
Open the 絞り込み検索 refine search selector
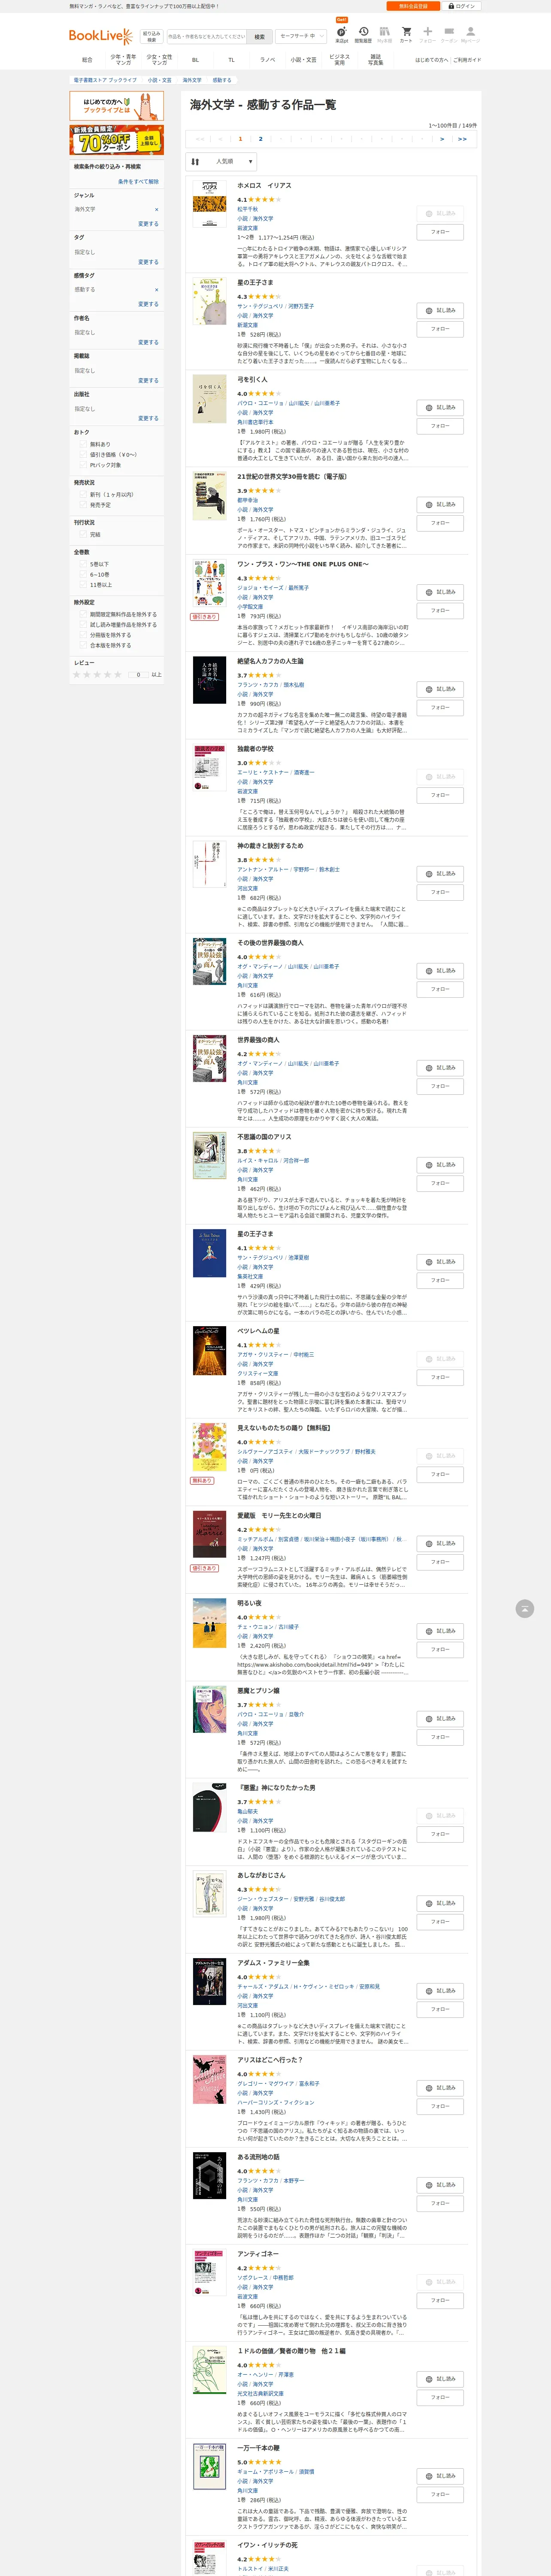(x=151, y=36)
